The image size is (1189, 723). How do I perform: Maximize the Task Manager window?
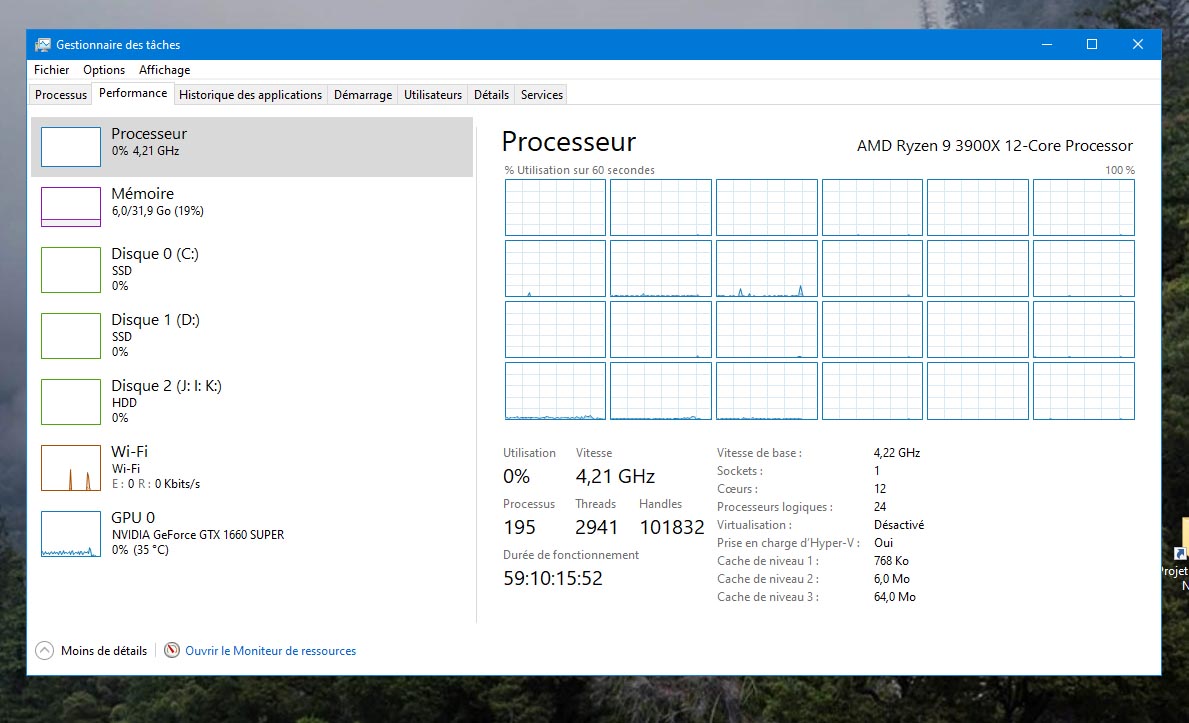[x=1092, y=44]
